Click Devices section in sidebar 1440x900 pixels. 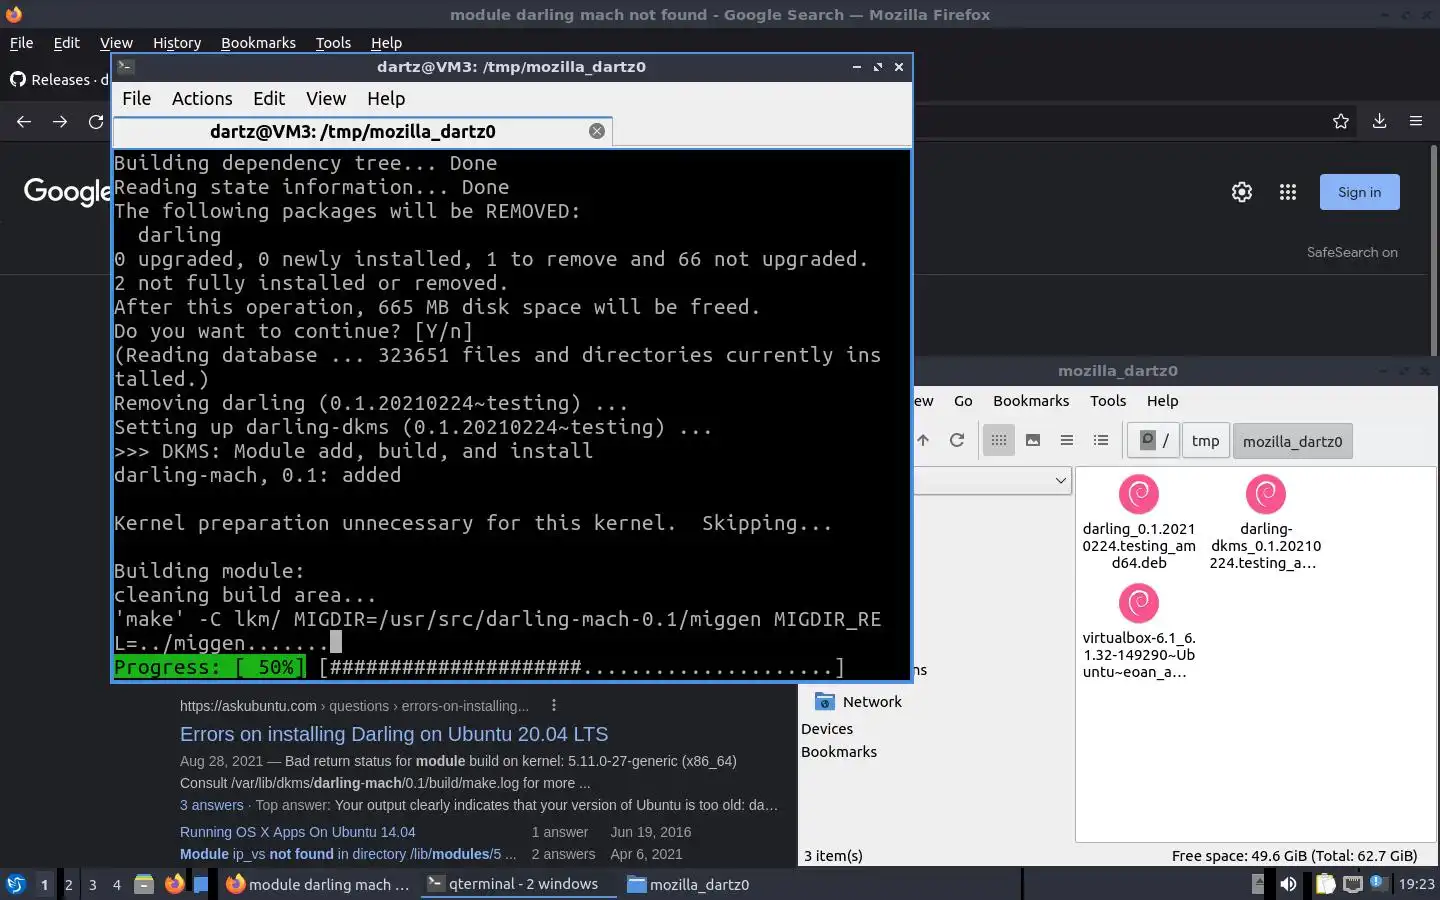point(827,729)
